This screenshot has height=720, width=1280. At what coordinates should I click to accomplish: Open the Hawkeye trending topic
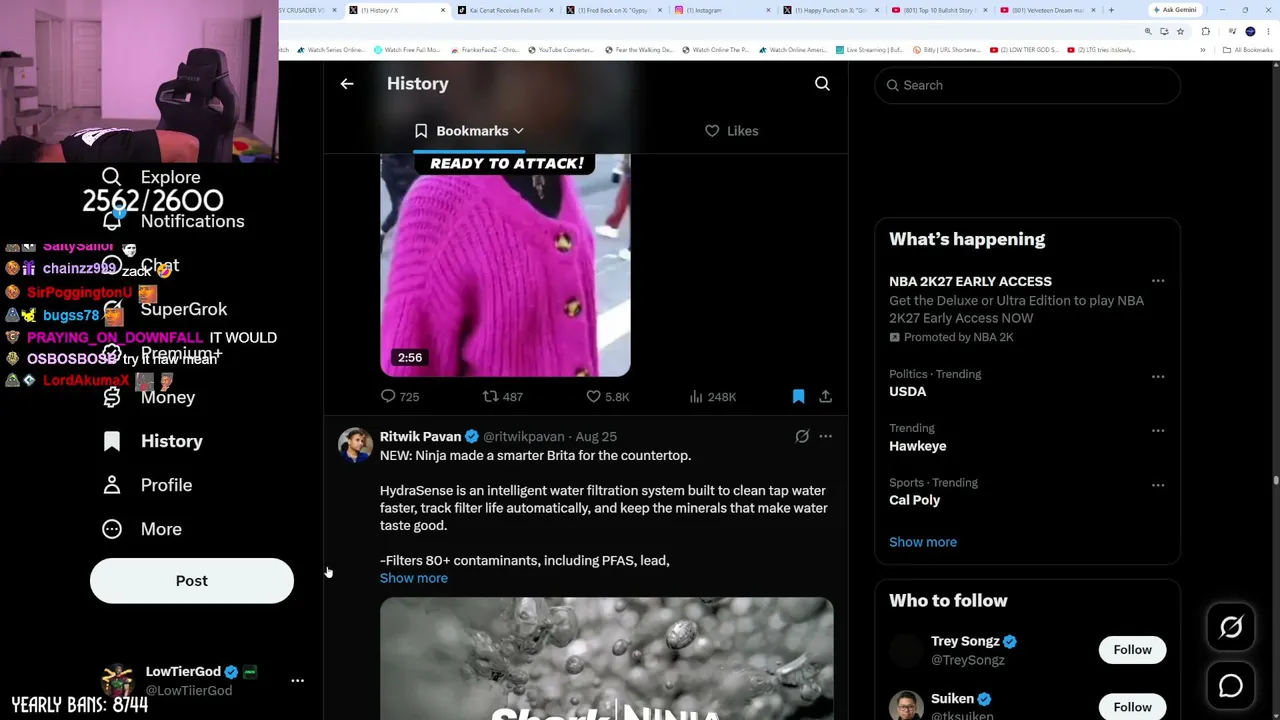[x=1028, y=437]
